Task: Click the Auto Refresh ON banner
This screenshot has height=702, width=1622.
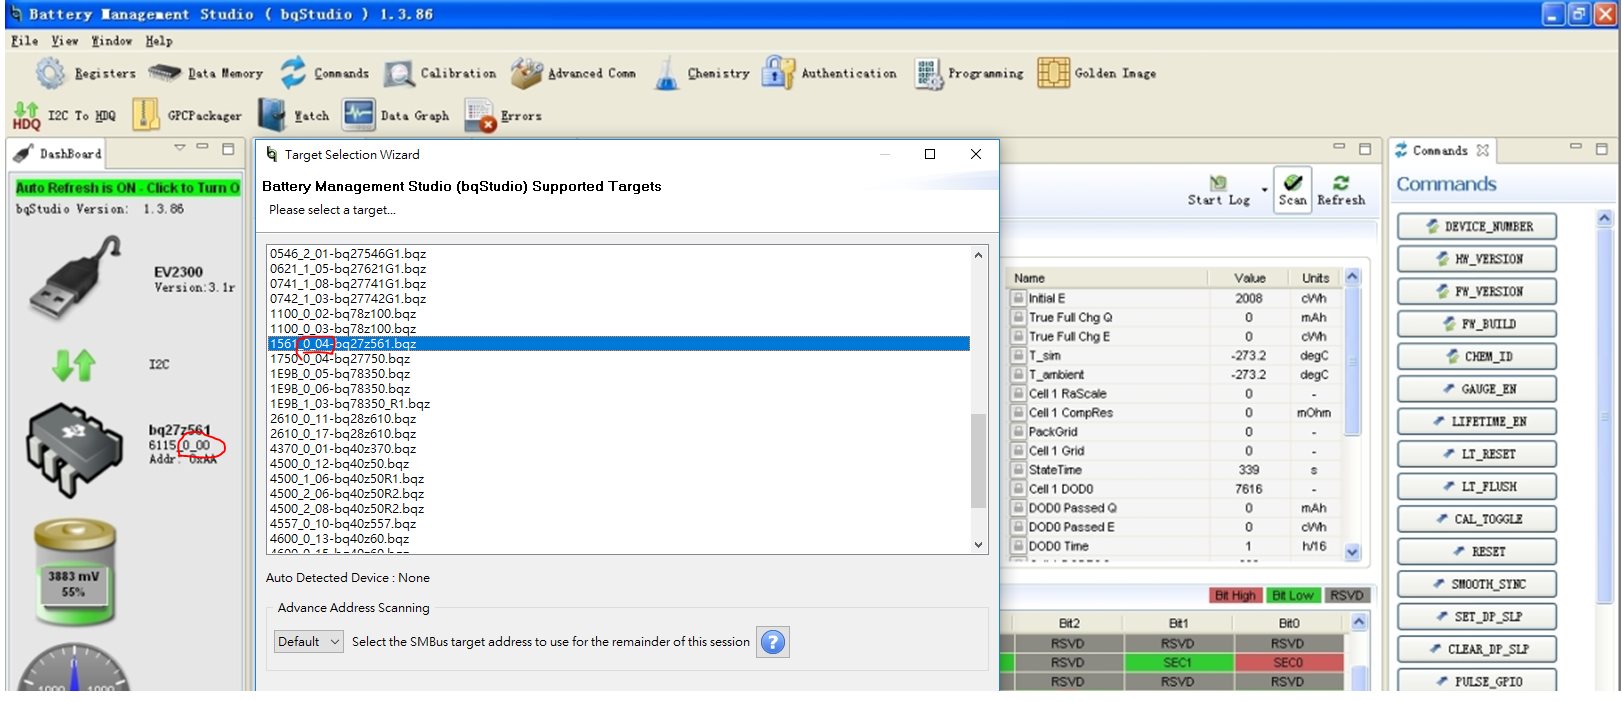Action: (128, 187)
